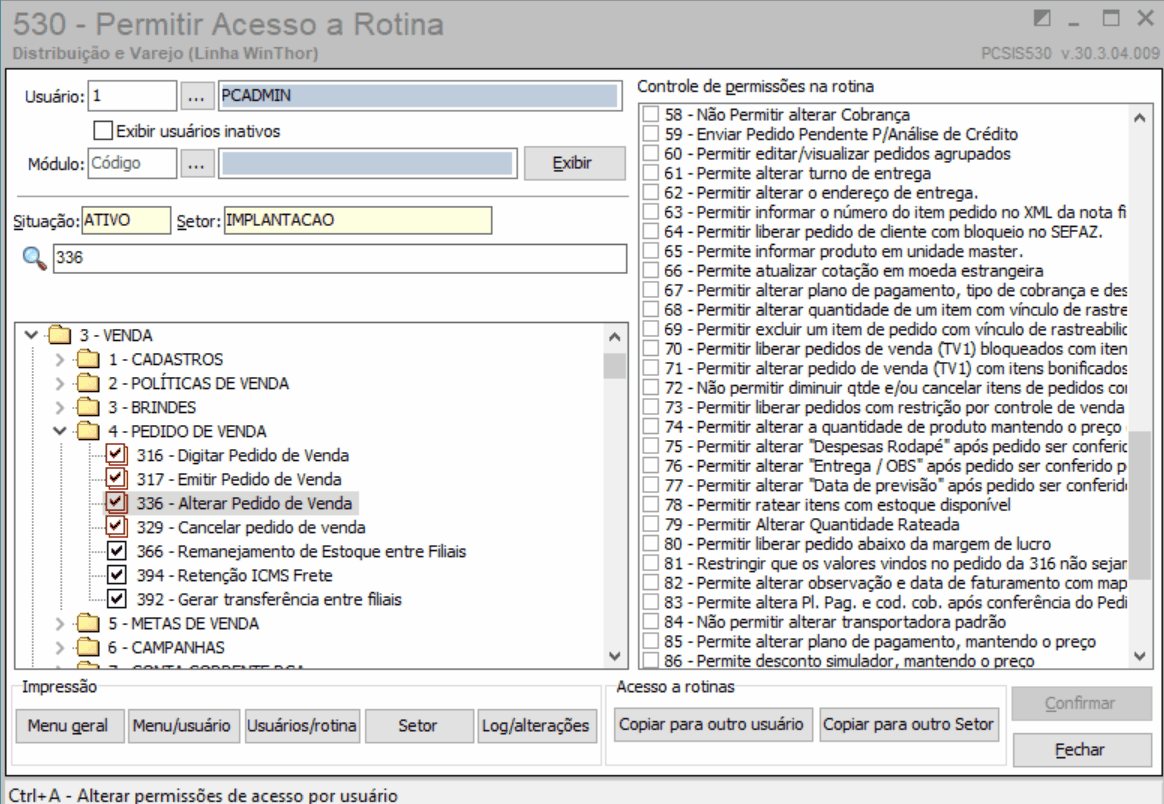This screenshot has width=1164, height=804.
Task: Click the 3 - VENDA folder icon
Action: click(59, 336)
